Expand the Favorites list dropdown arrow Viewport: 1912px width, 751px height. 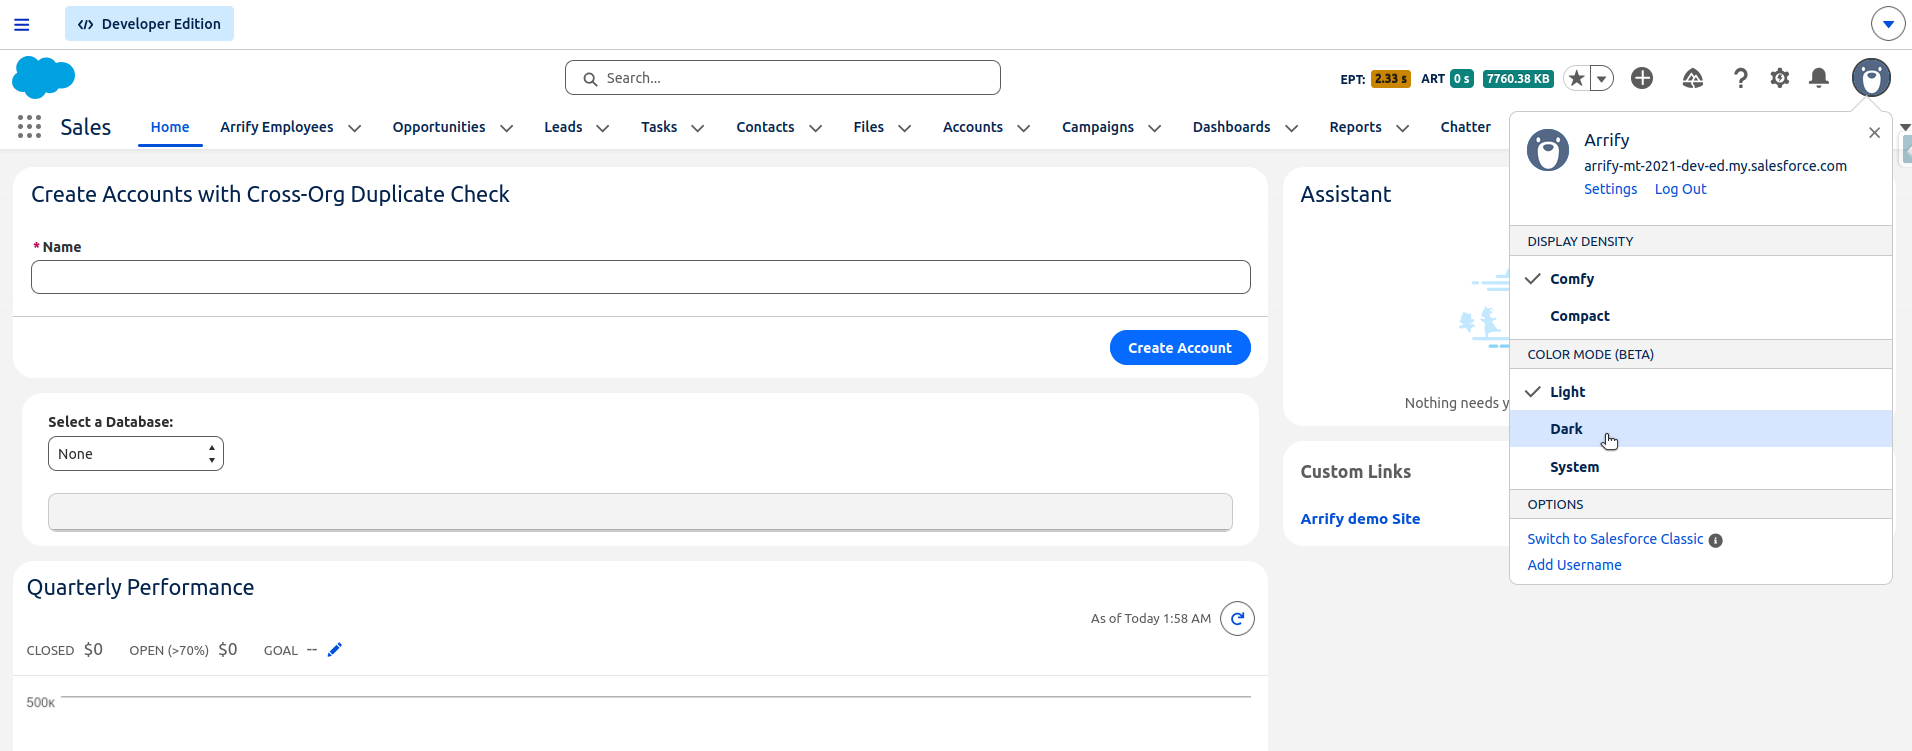pyautogui.click(x=1602, y=78)
